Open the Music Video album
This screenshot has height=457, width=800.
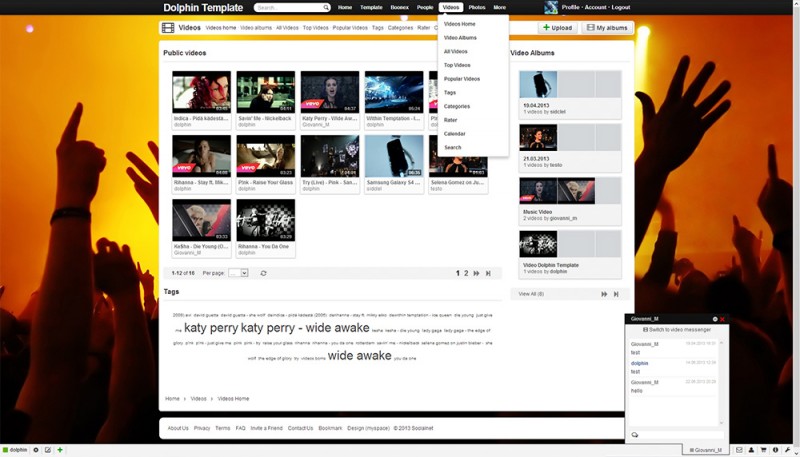pos(570,201)
